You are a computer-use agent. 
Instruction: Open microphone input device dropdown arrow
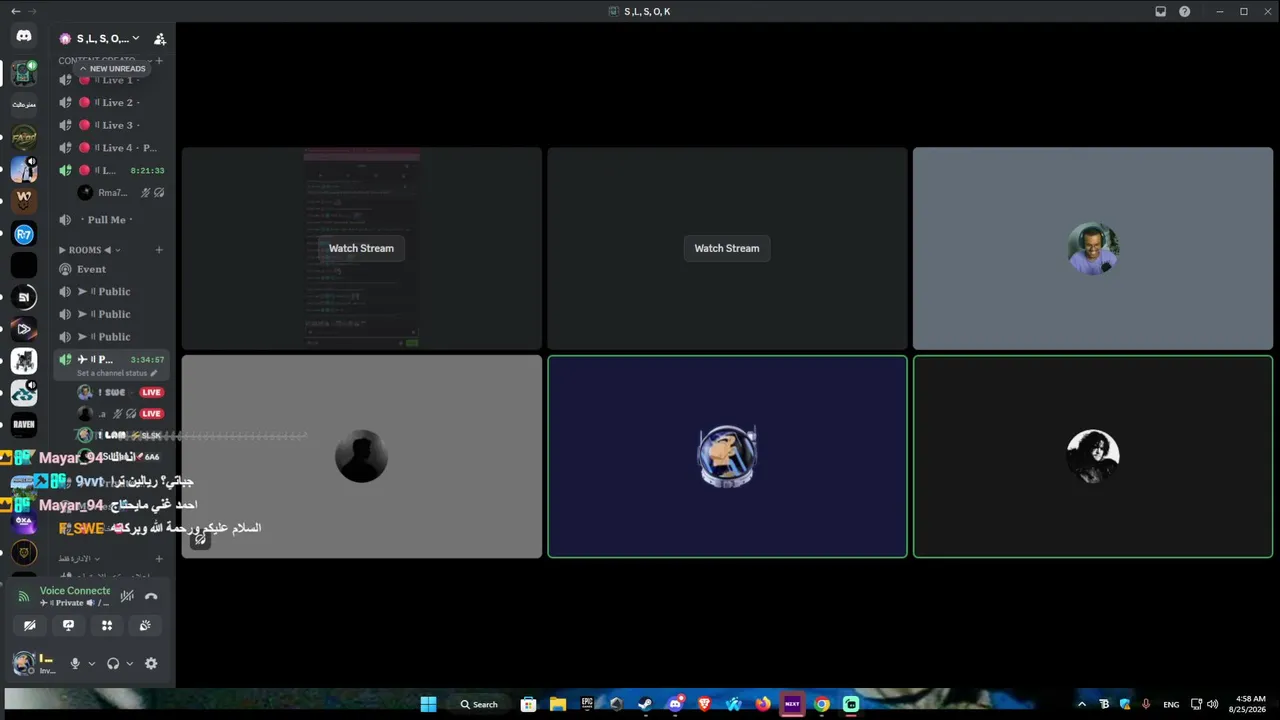pyautogui.click(x=92, y=663)
